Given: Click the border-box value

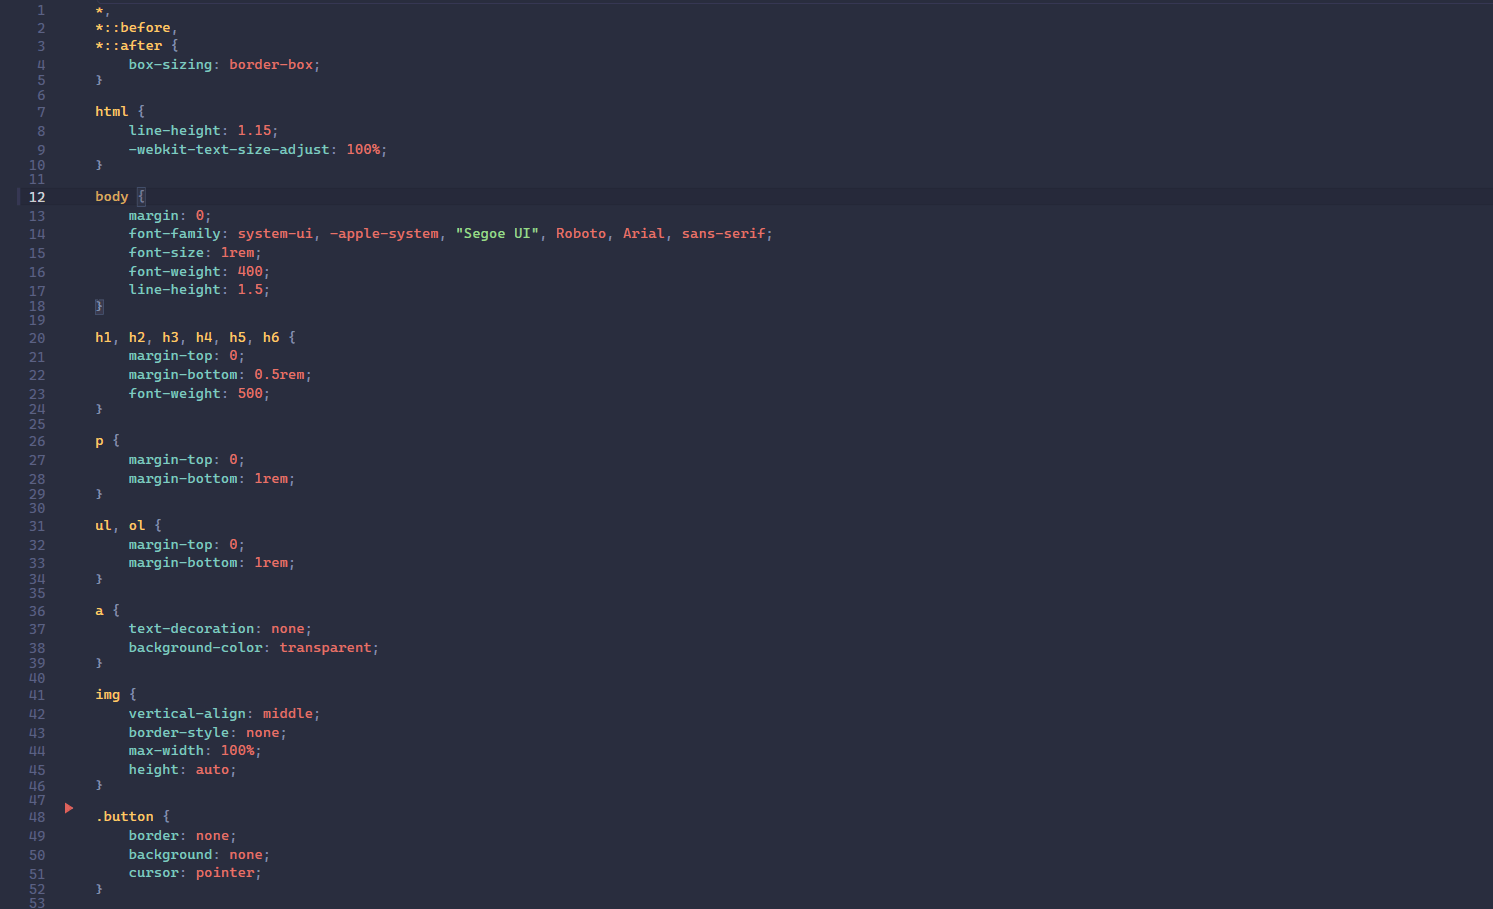Looking at the screenshot, I should pos(271,65).
